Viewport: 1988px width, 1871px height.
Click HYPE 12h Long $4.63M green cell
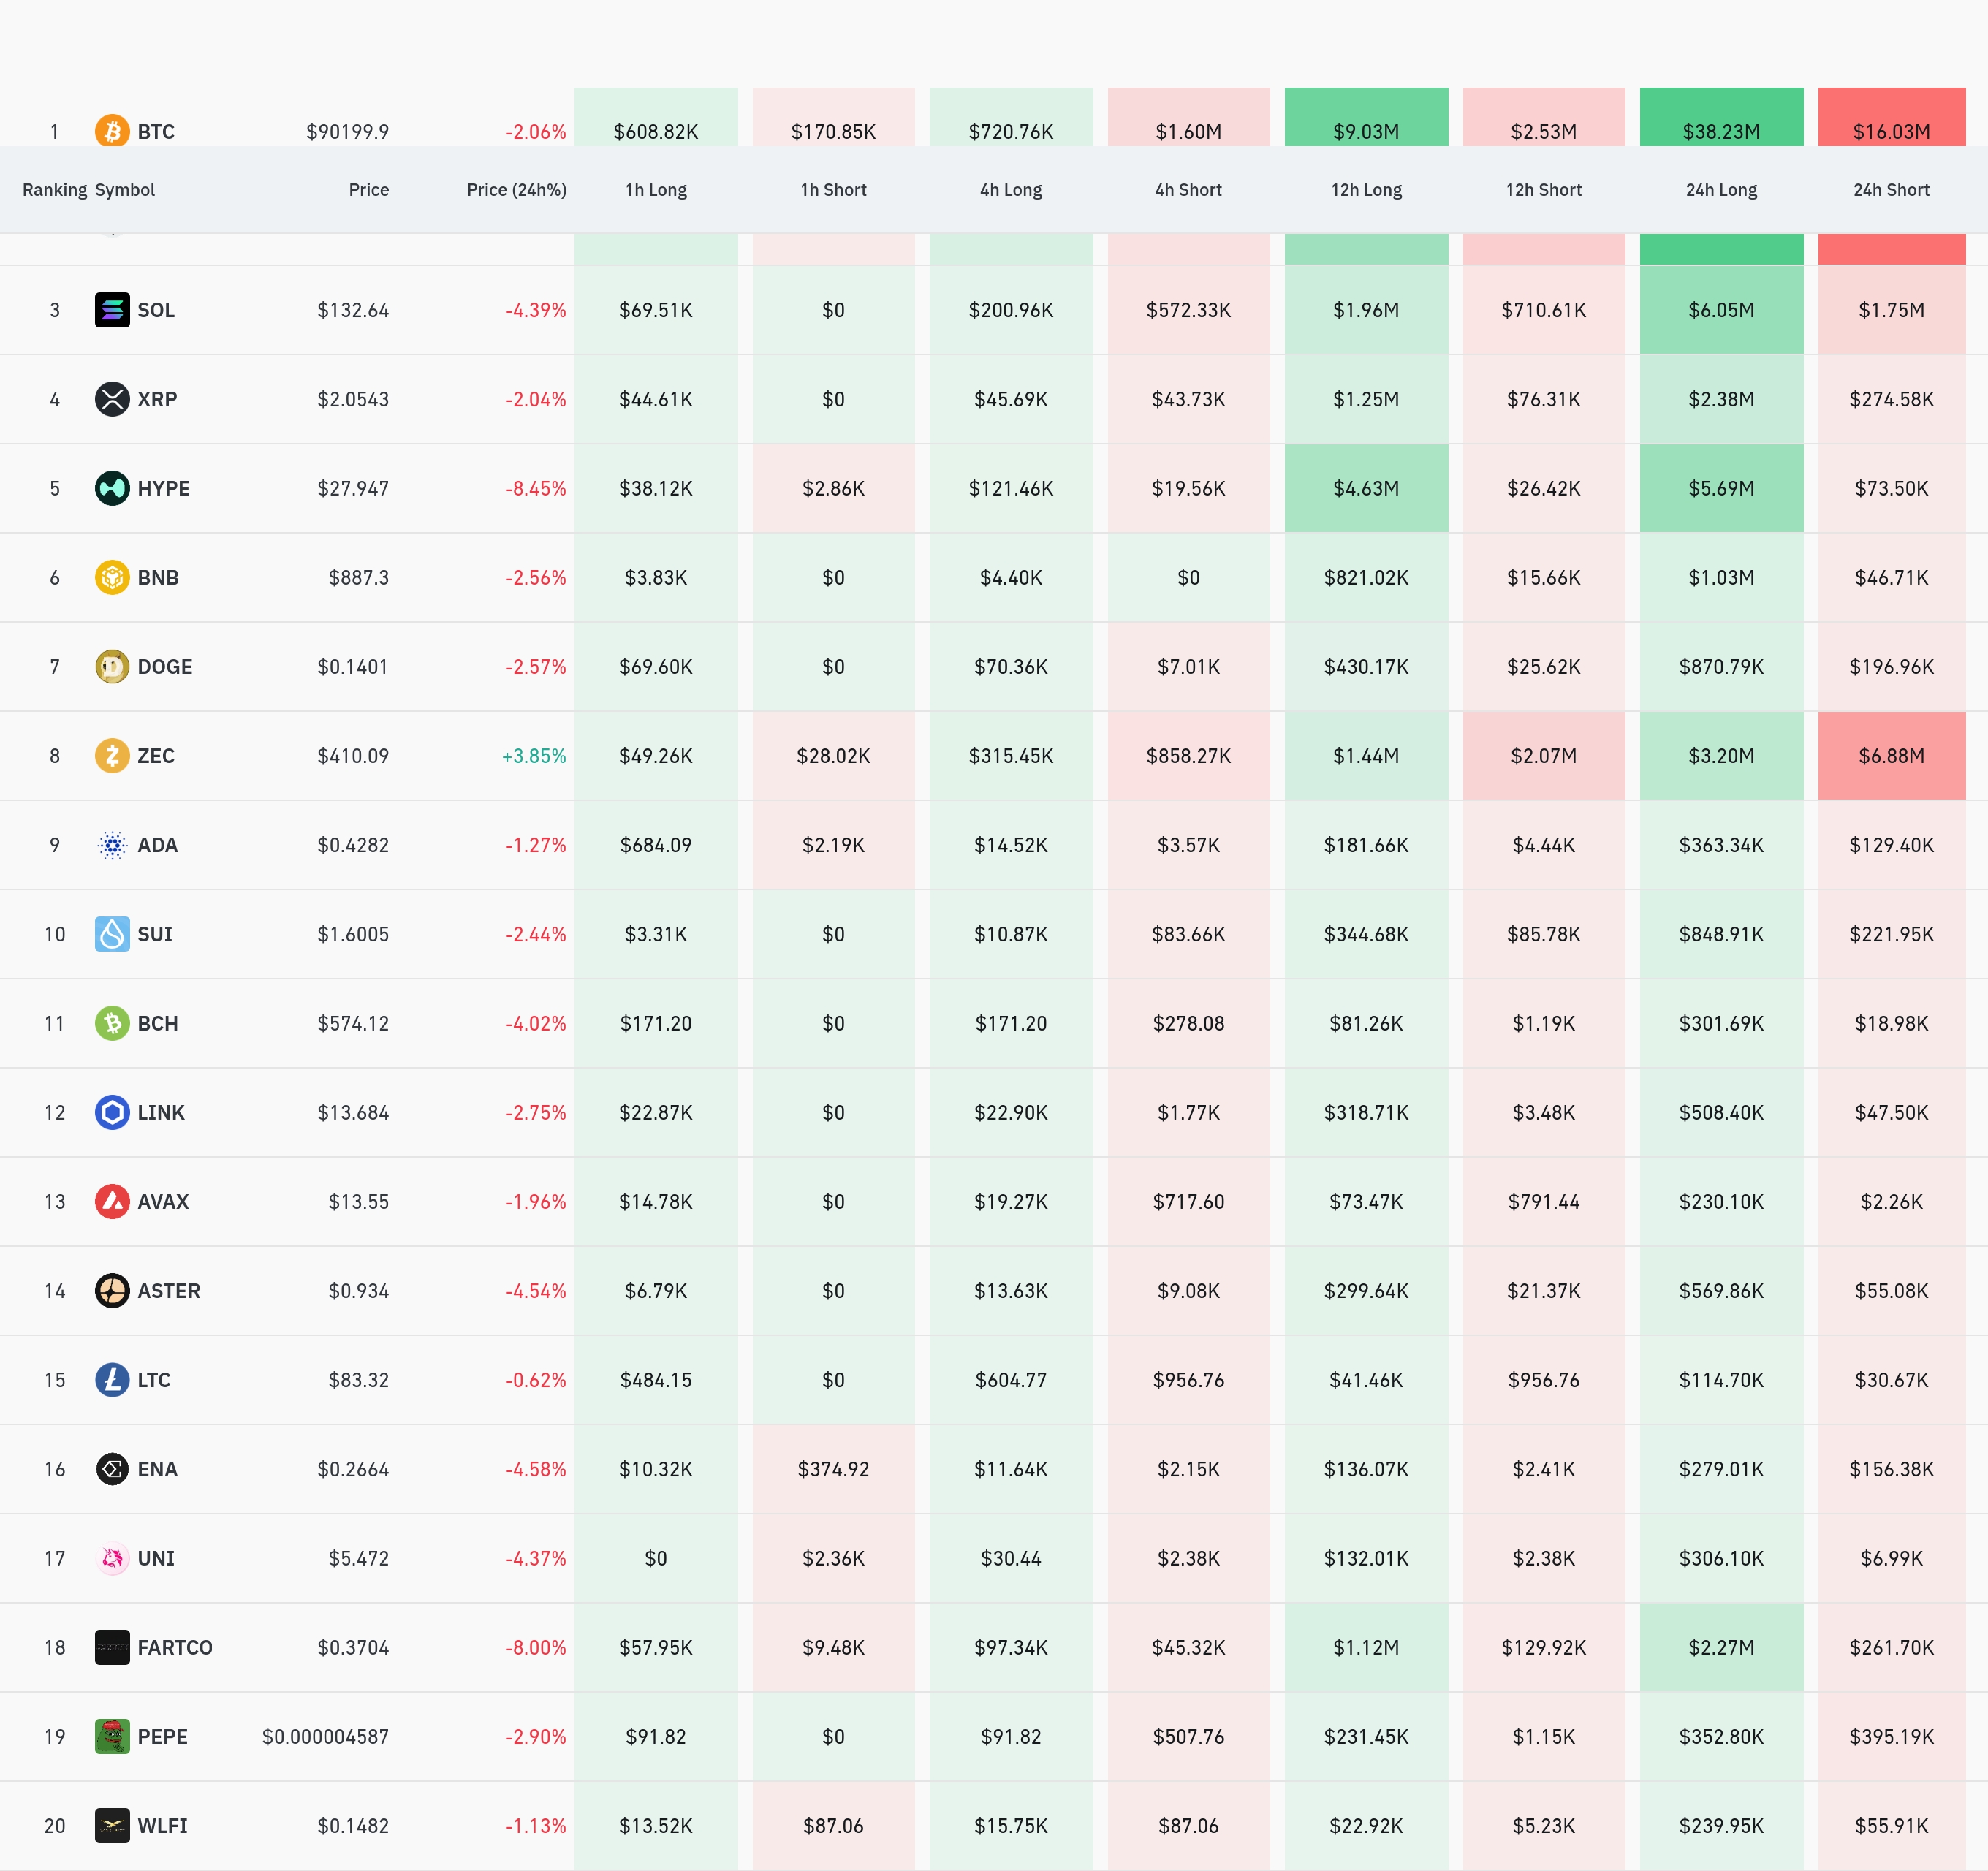click(x=1365, y=488)
